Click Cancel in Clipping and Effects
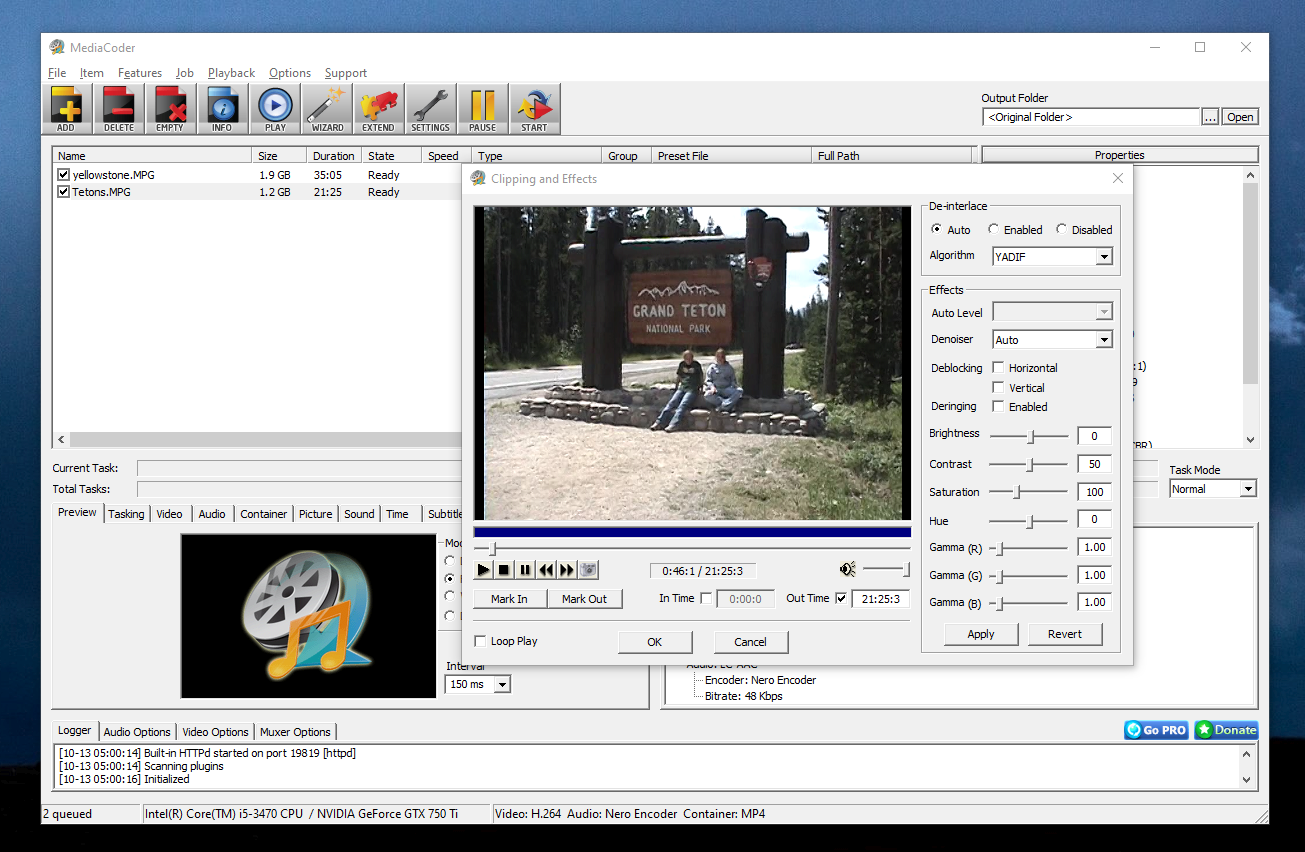 click(751, 642)
